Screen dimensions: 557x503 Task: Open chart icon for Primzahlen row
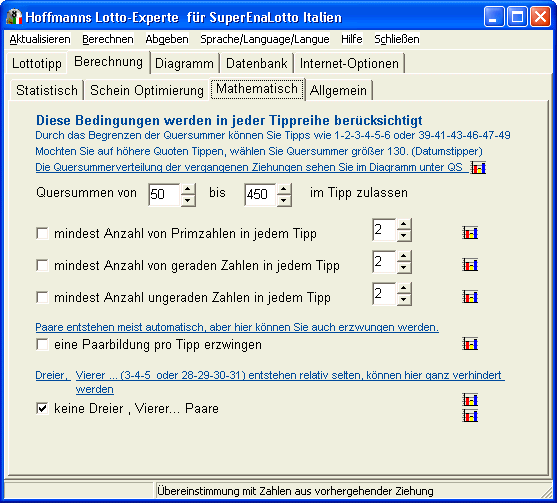470,233
